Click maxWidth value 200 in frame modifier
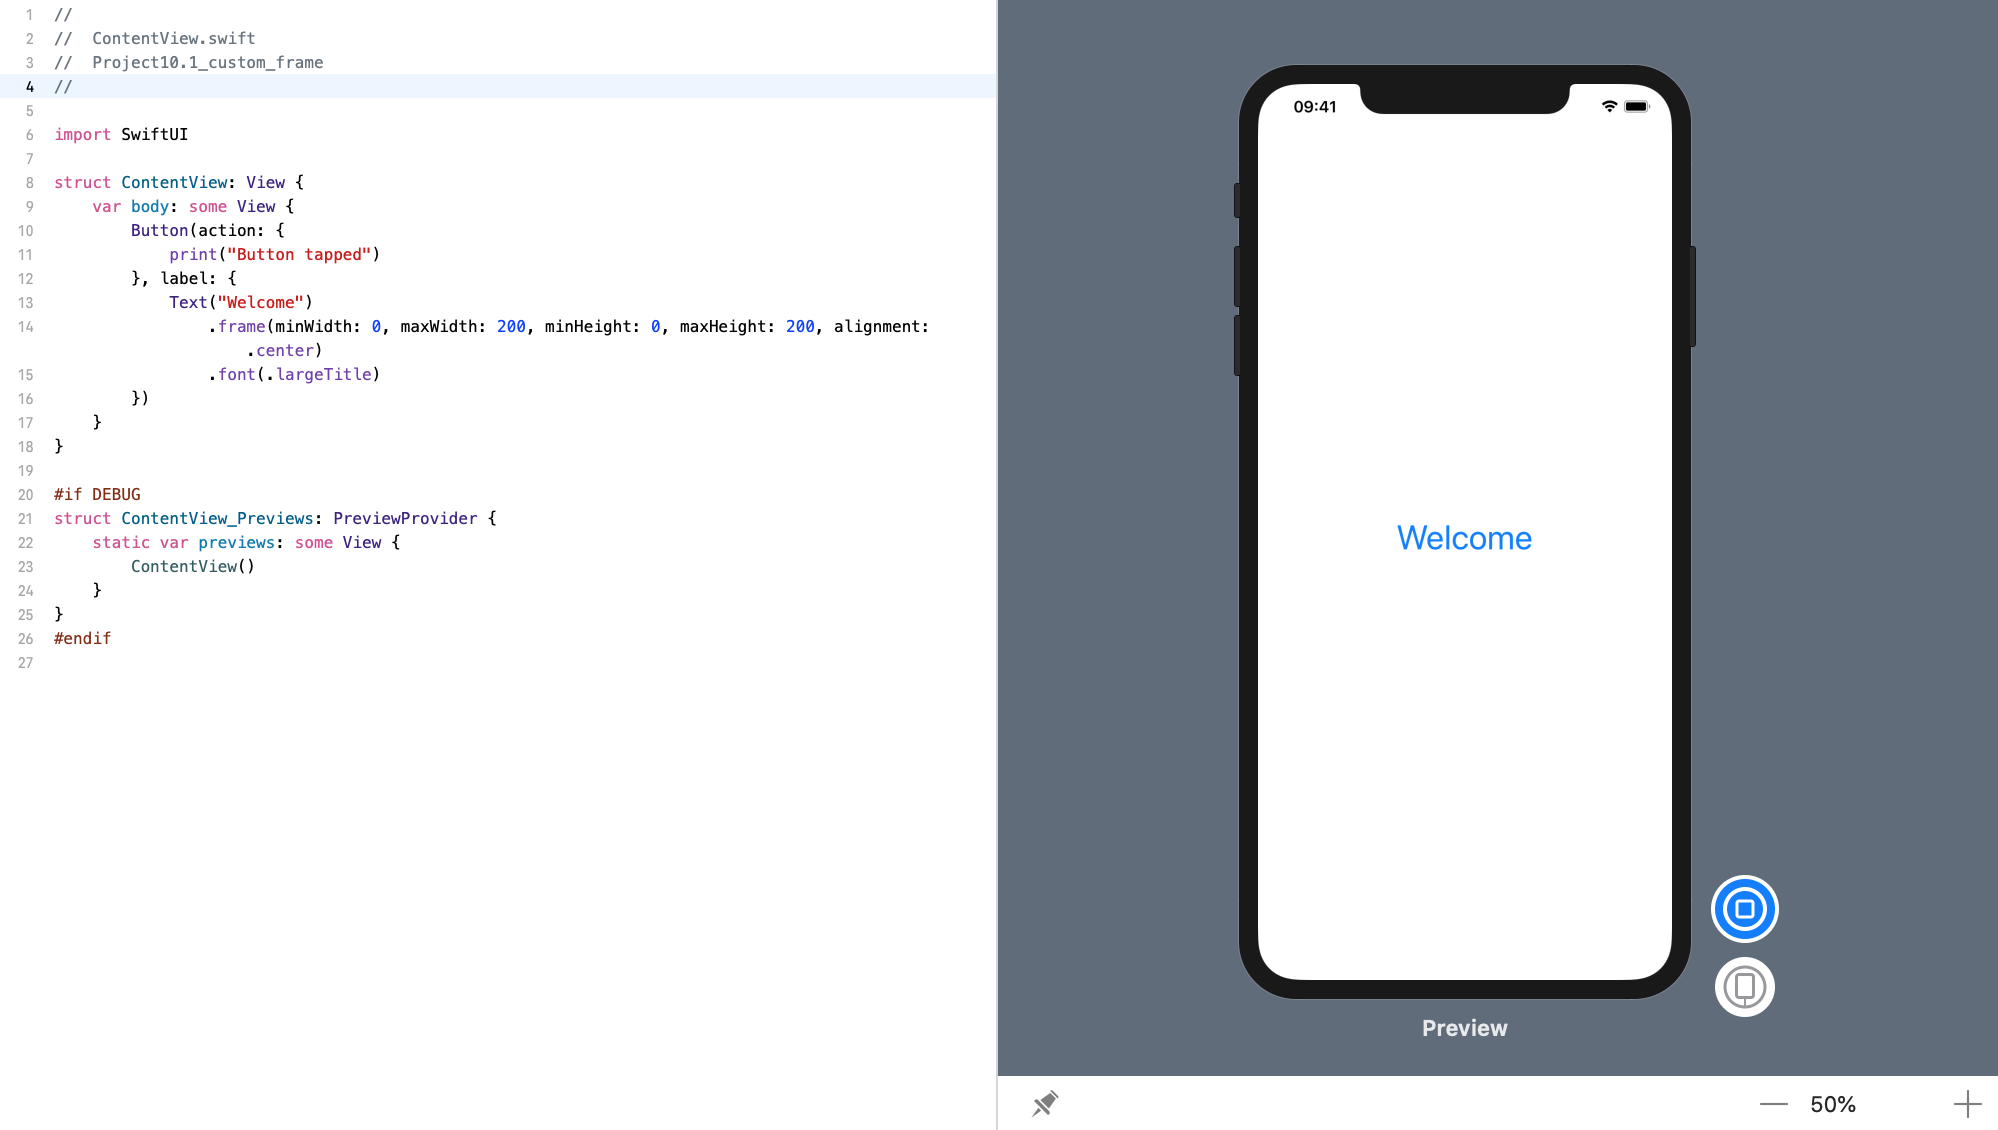The image size is (1998, 1130). [x=511, y=326]
